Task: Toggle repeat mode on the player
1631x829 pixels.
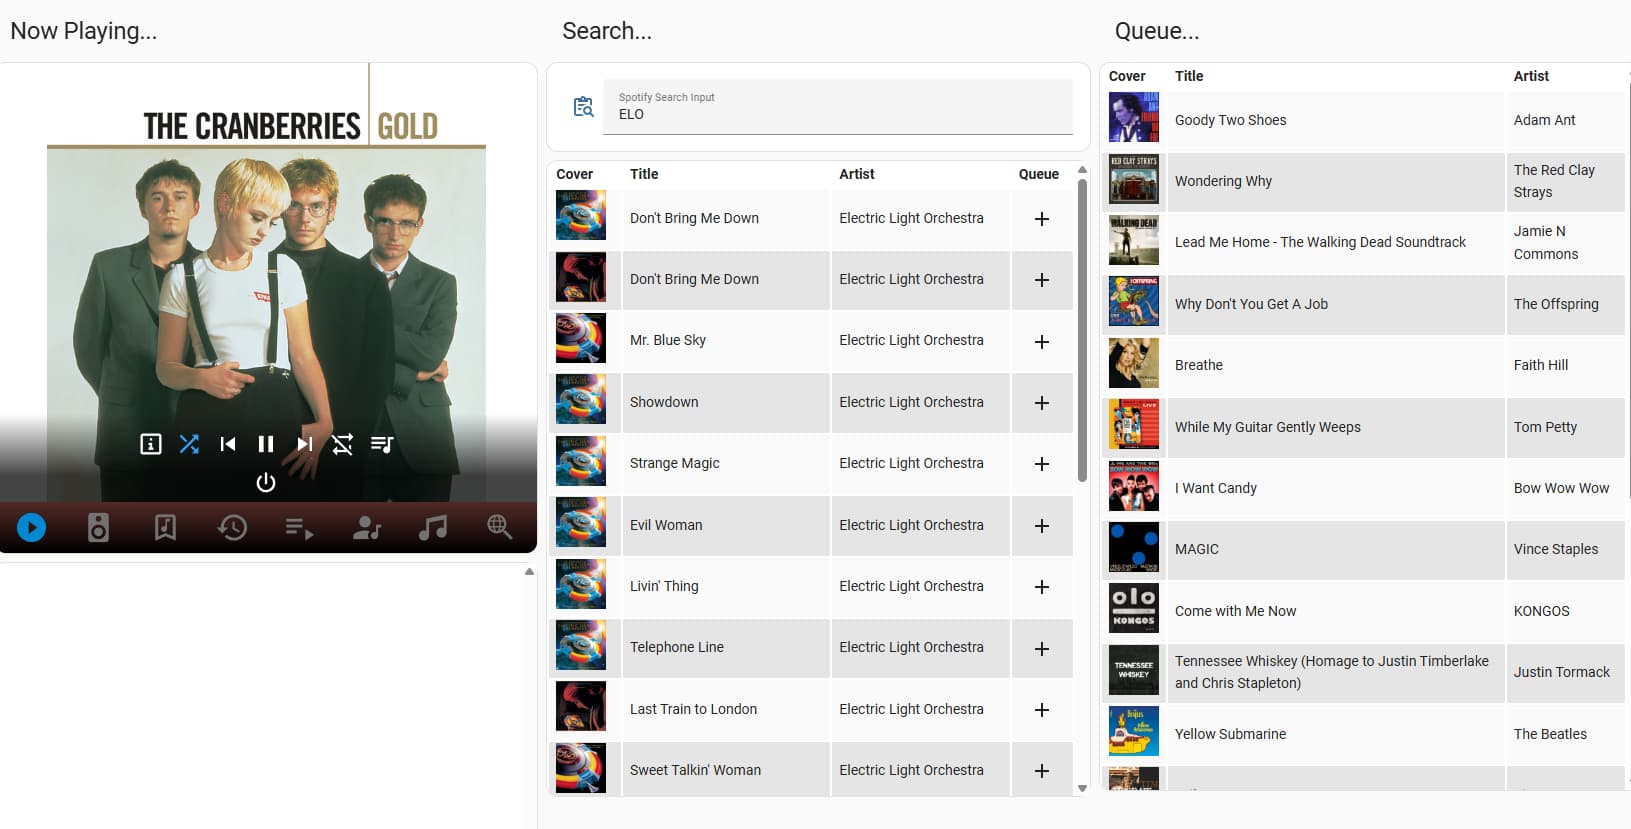Action: (342, 444)
